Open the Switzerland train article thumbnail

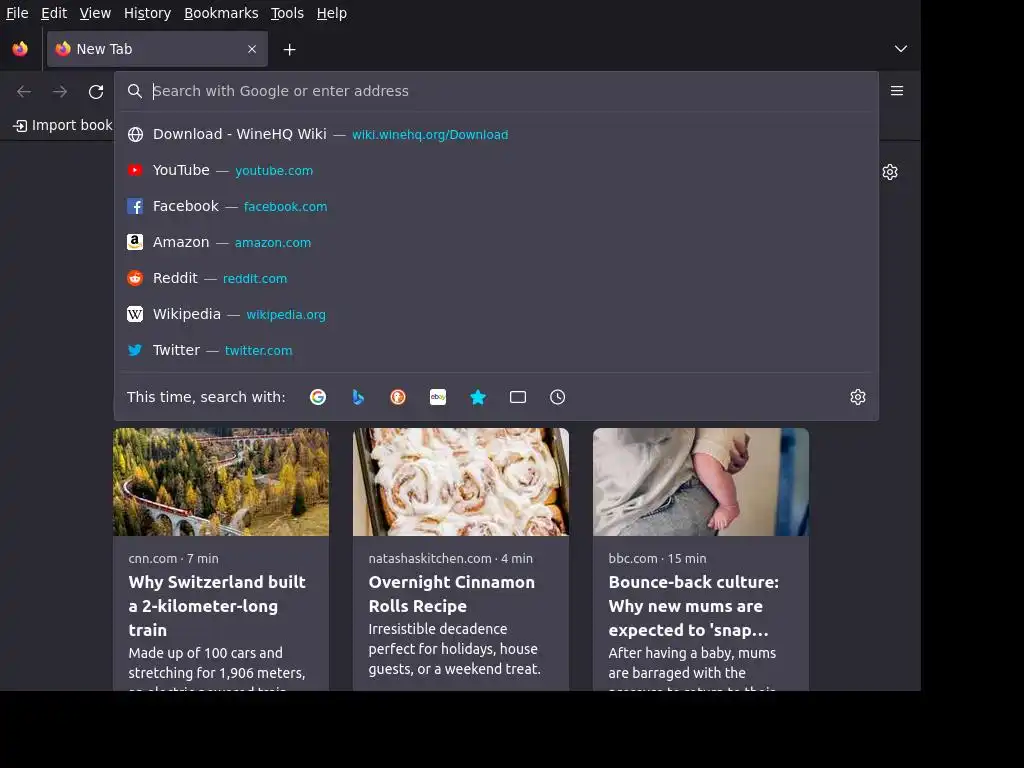coord(221,482)
